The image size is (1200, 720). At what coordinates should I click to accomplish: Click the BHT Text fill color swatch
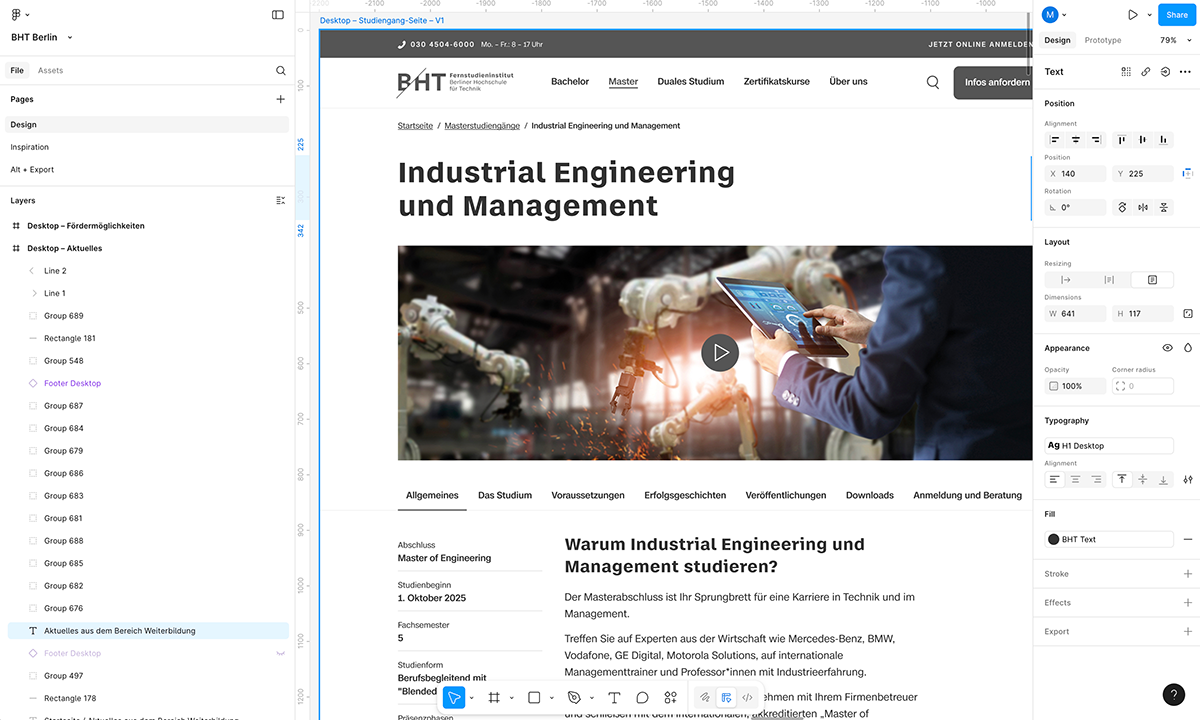1053,539
